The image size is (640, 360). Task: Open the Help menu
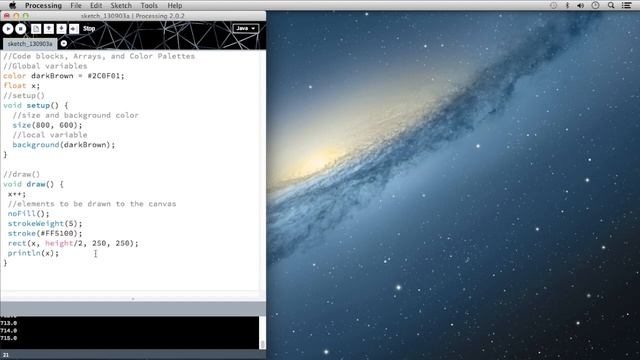[175, 5]
